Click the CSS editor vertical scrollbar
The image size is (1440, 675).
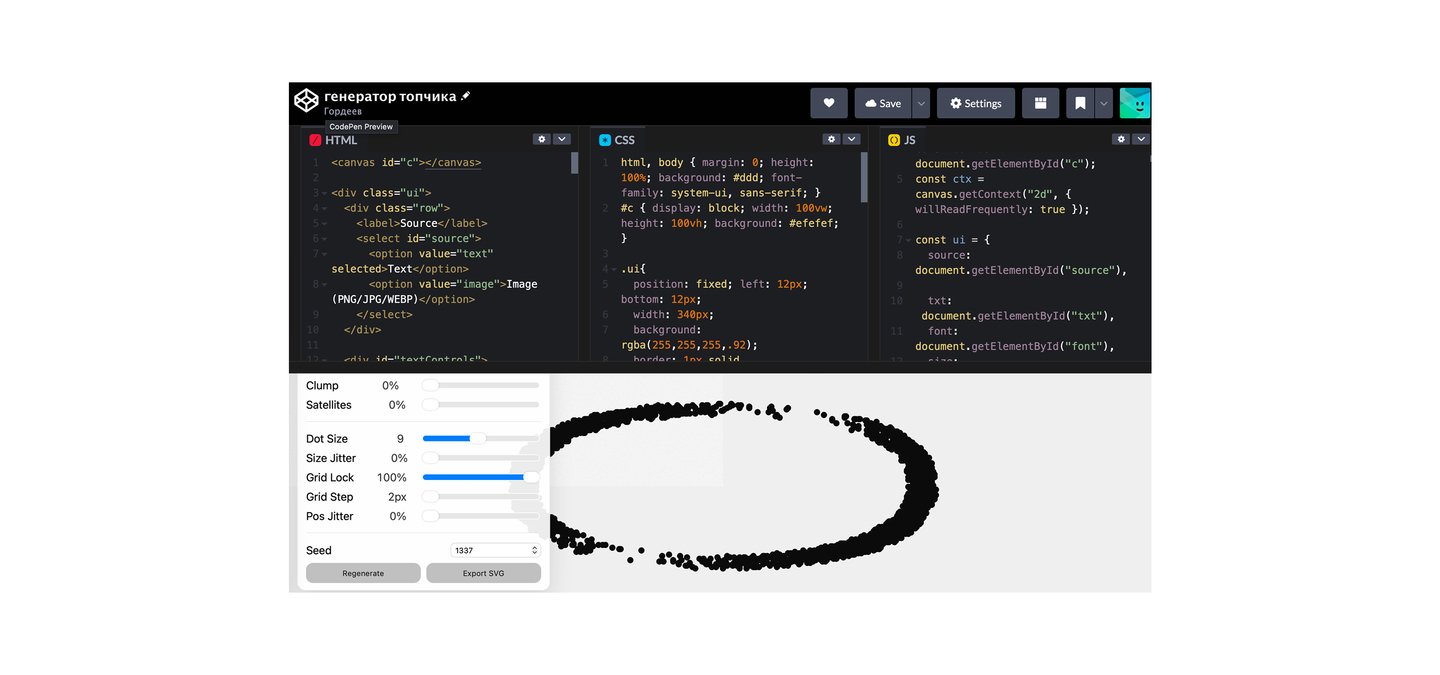865,178
